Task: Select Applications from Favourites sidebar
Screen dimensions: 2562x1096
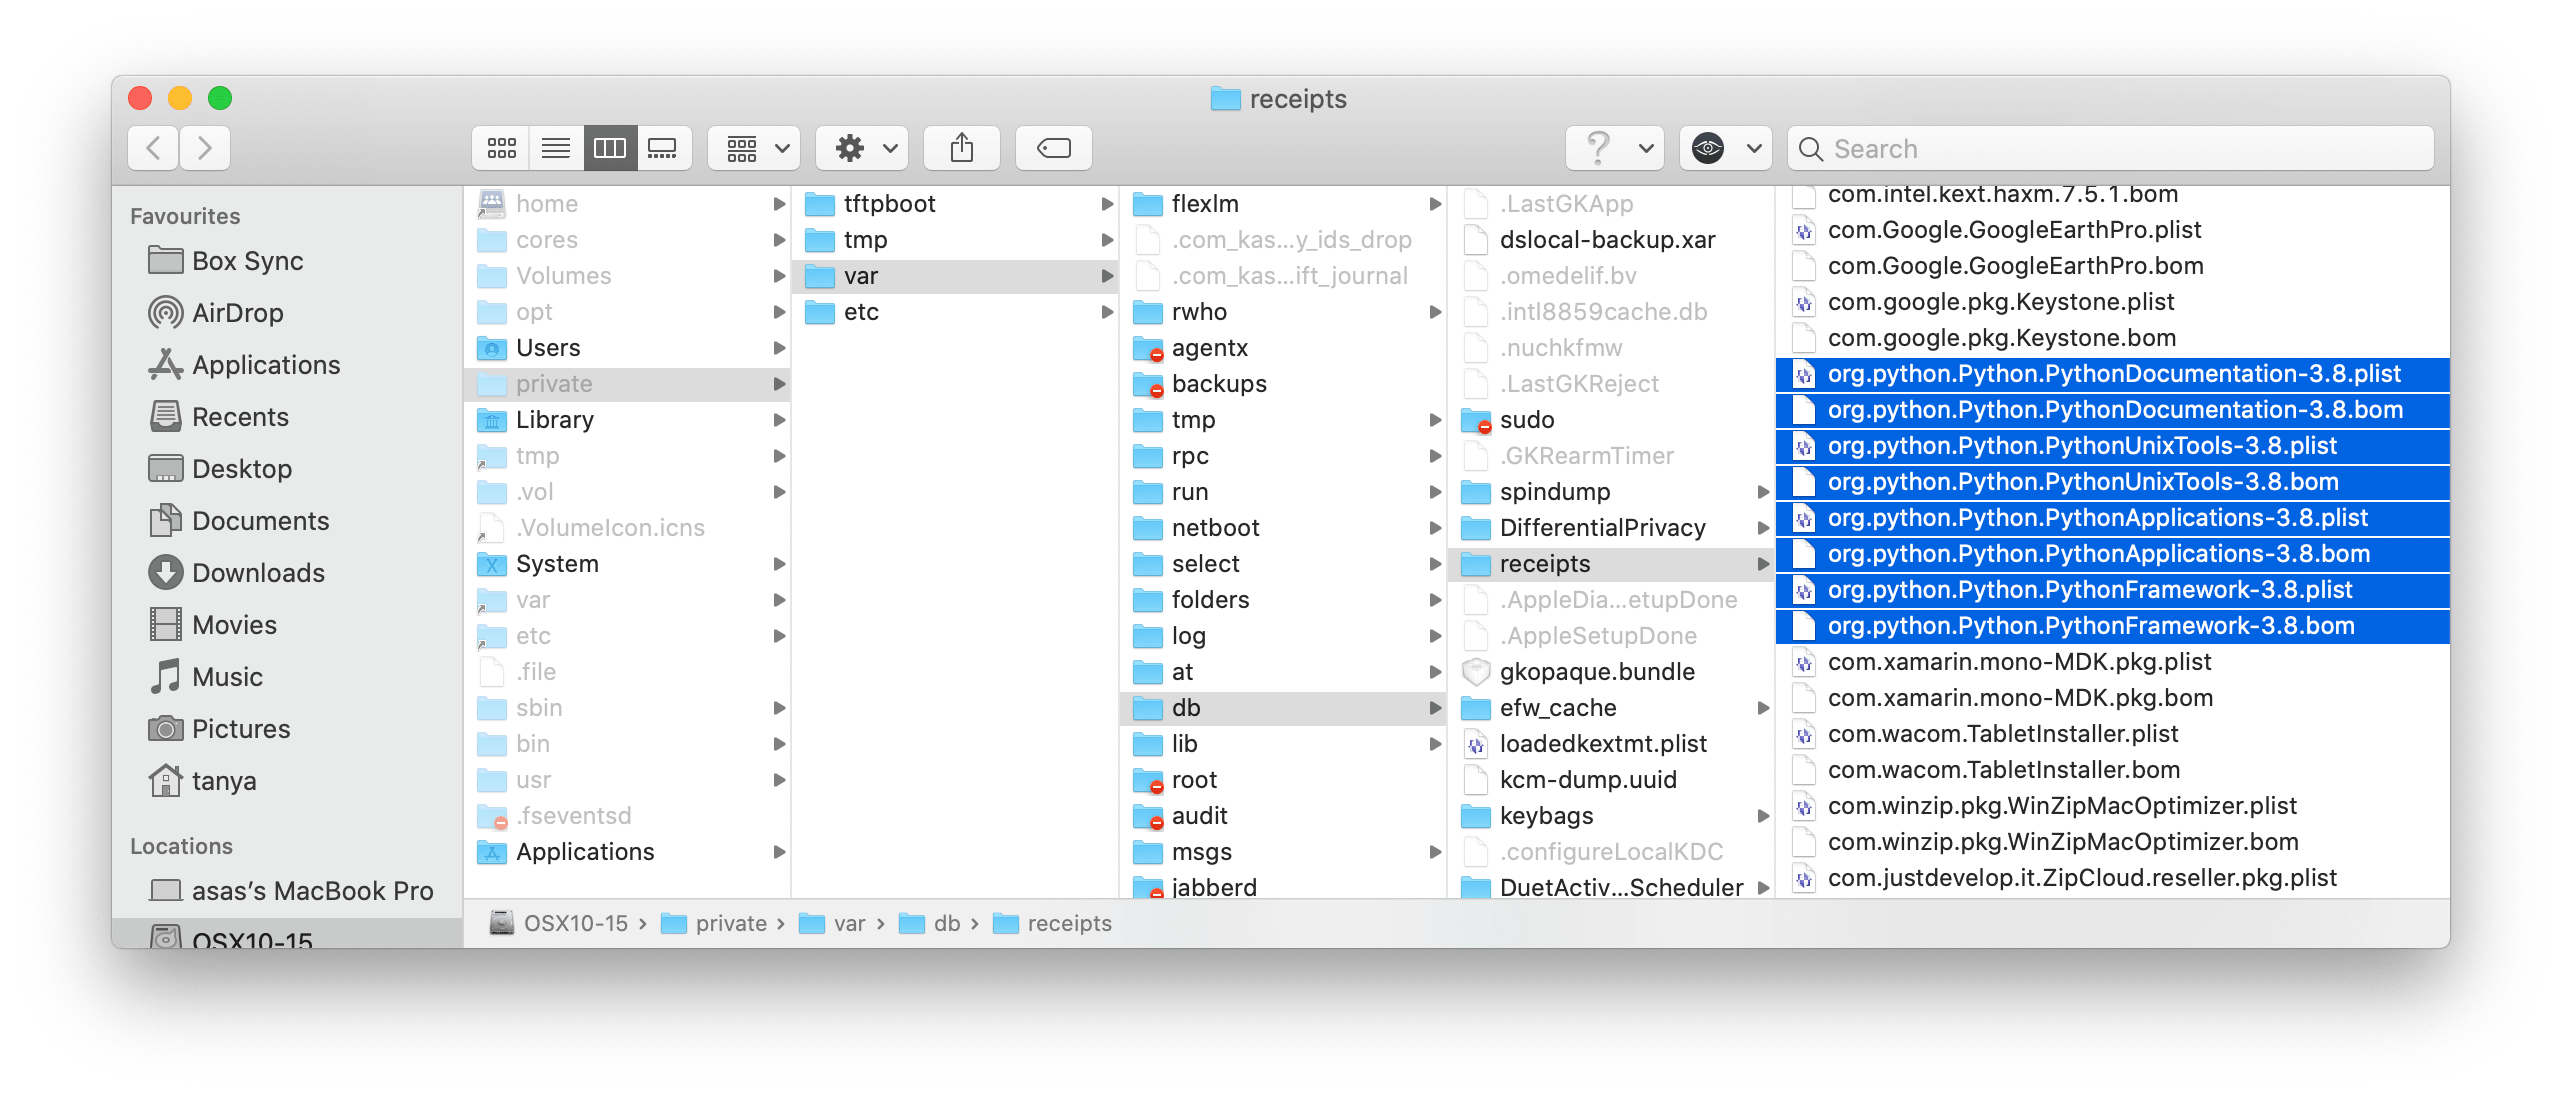Action: [x=253, y=361]
